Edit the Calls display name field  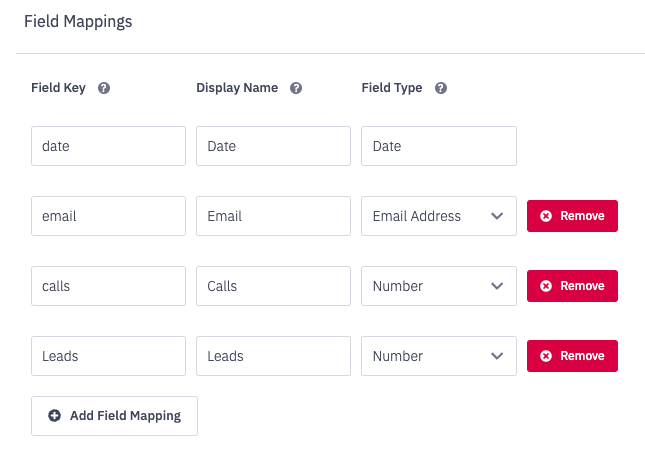click(x=273, y=286)
